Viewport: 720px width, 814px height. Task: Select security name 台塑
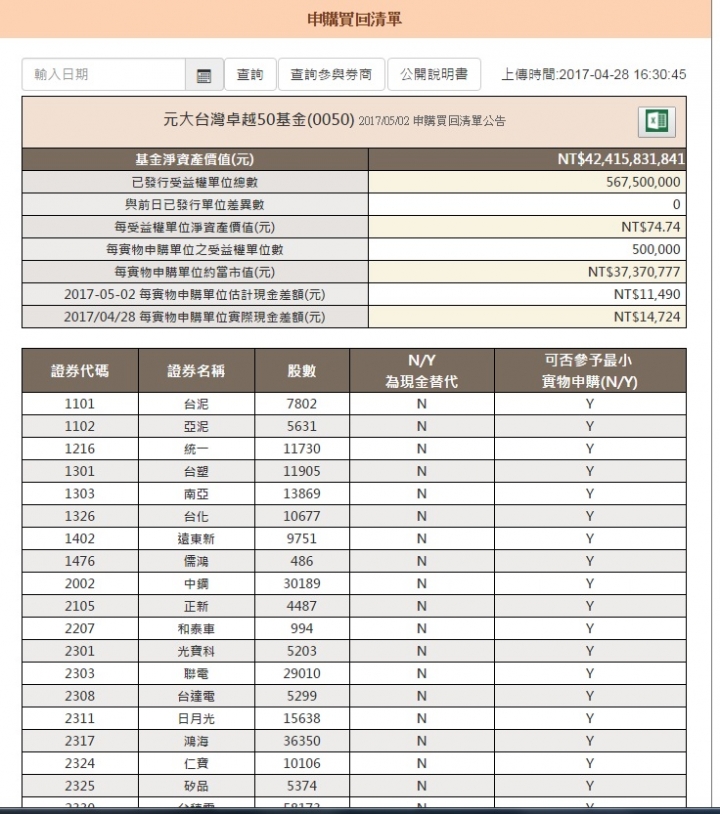pos(196,471)
